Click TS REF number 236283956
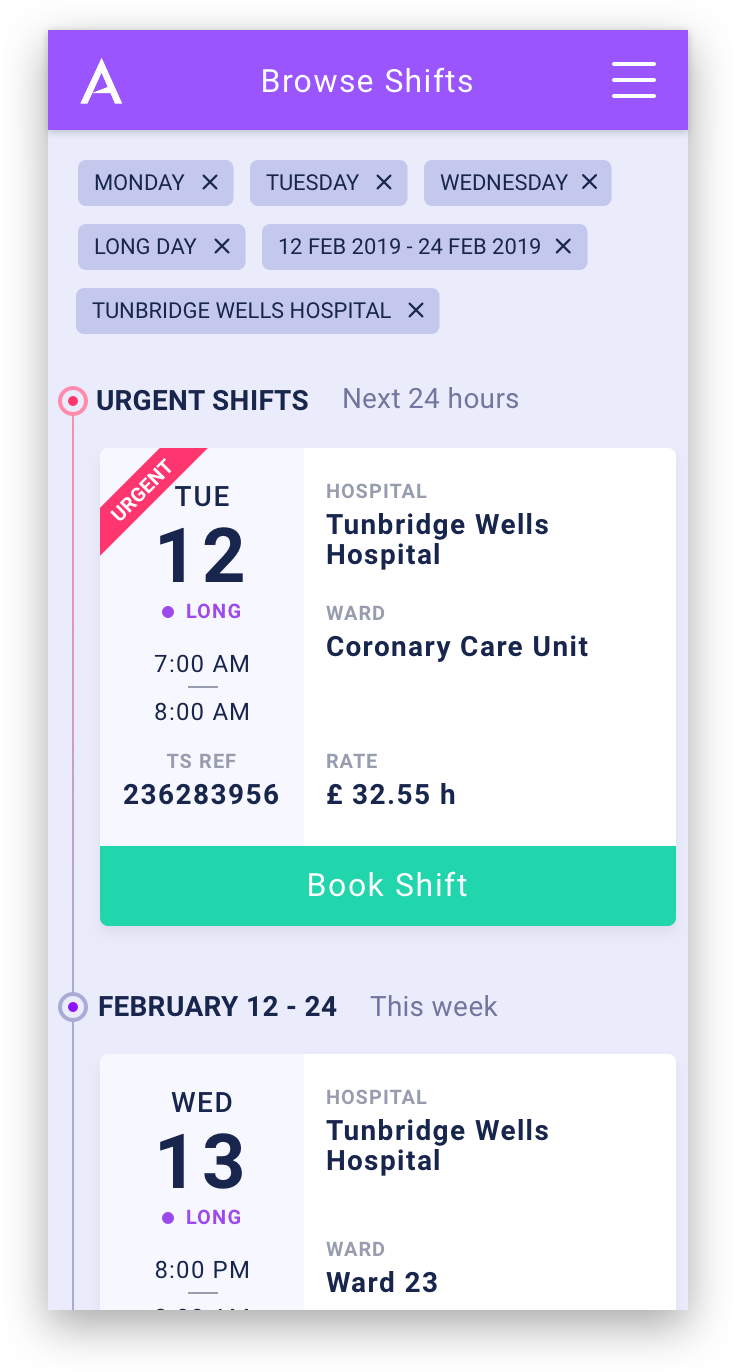The image size is (736, 1372). pyautogui.click(x=201, y=795)
